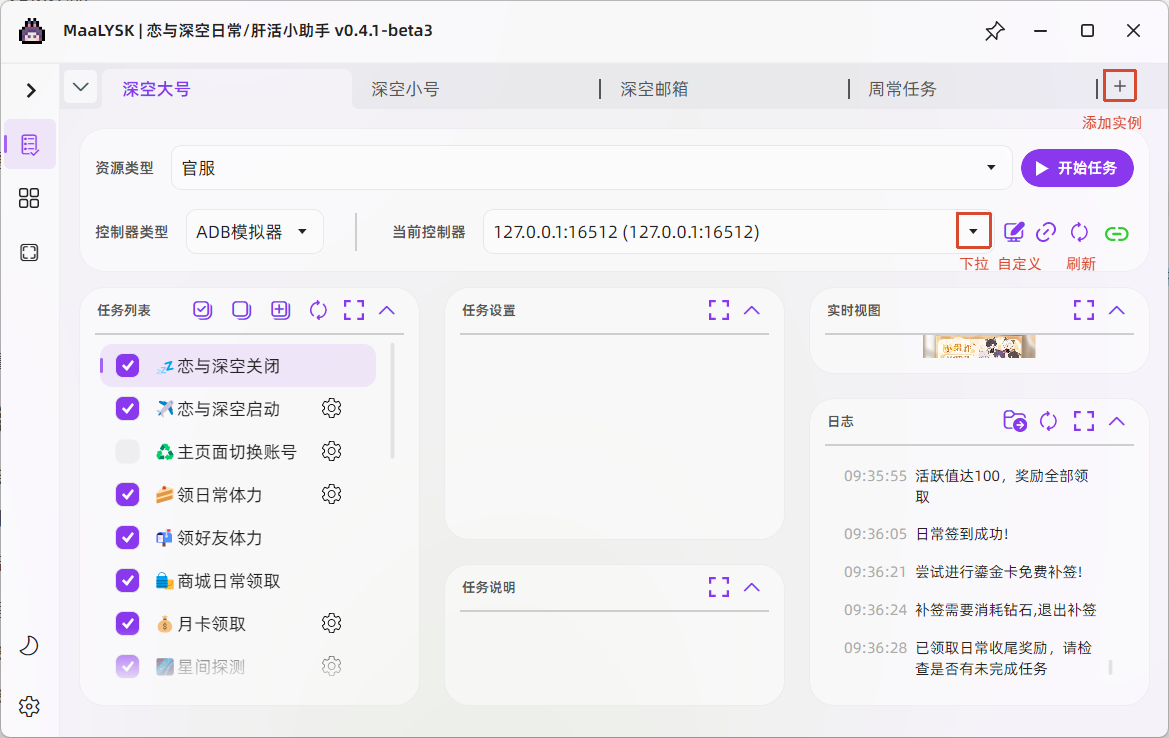Open the screenshot frame page in sidebar
1169x738 pixels.
coord(29,253)
